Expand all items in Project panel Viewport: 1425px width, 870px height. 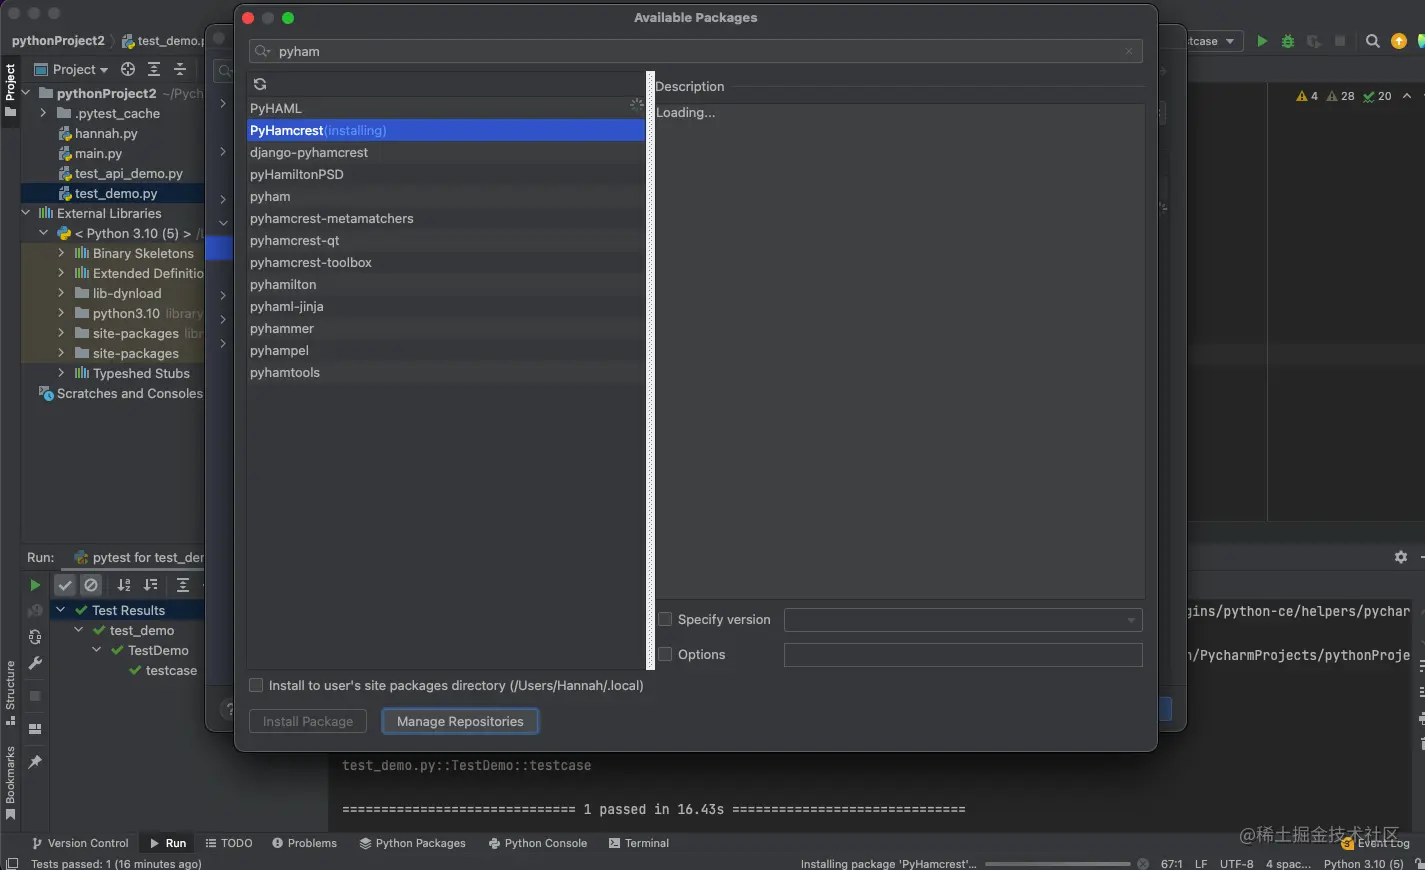pos(154,69)
